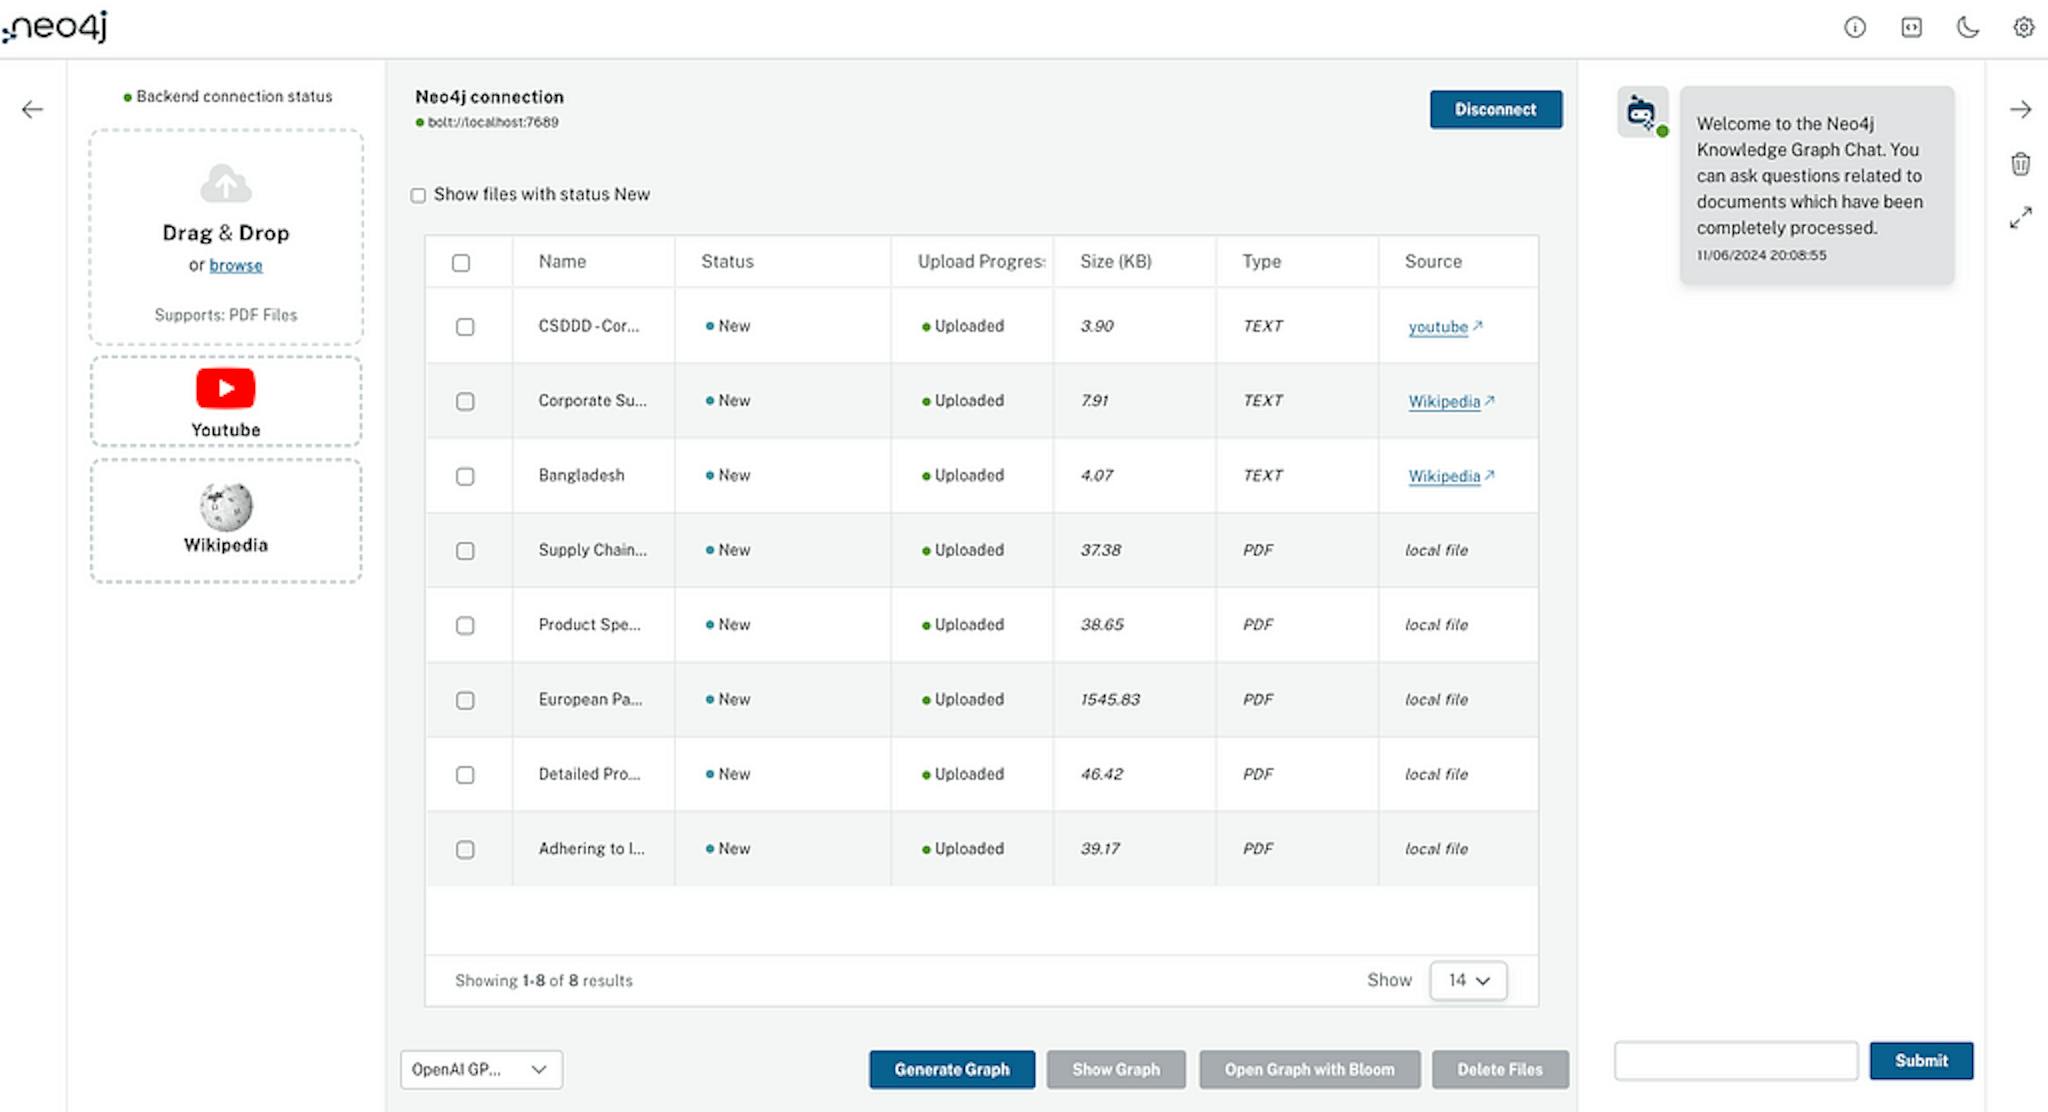2048x1112 pixels.
Task: Clear the chat using the trash icon
Action: pos(2021,164)
